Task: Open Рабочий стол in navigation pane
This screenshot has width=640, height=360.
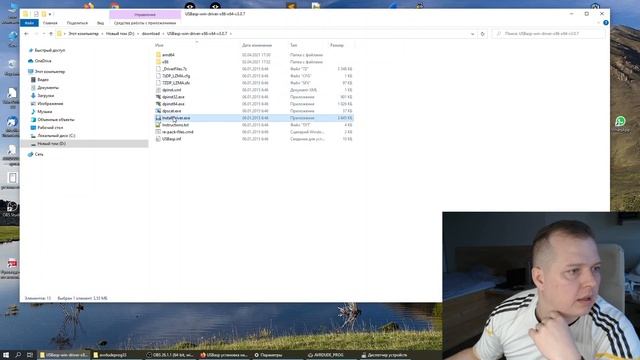Action: click(50, 127)
